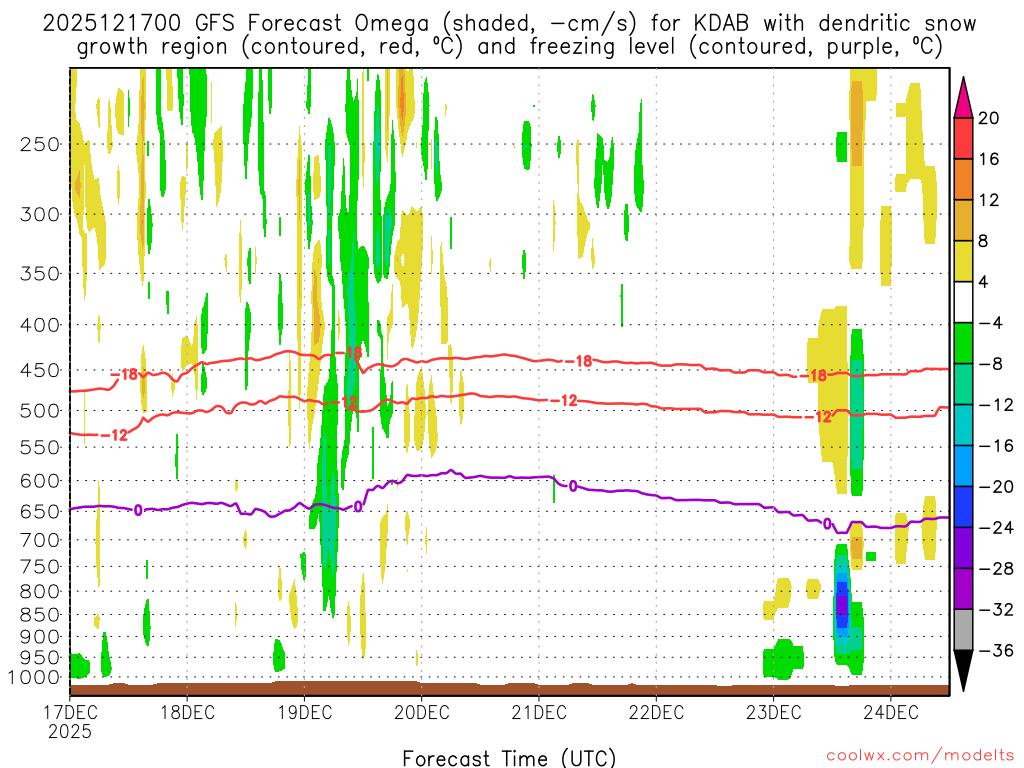The image size is (1024, 768).
Task: Click the color bar value label -16
Action: click(x=995, y=446)
